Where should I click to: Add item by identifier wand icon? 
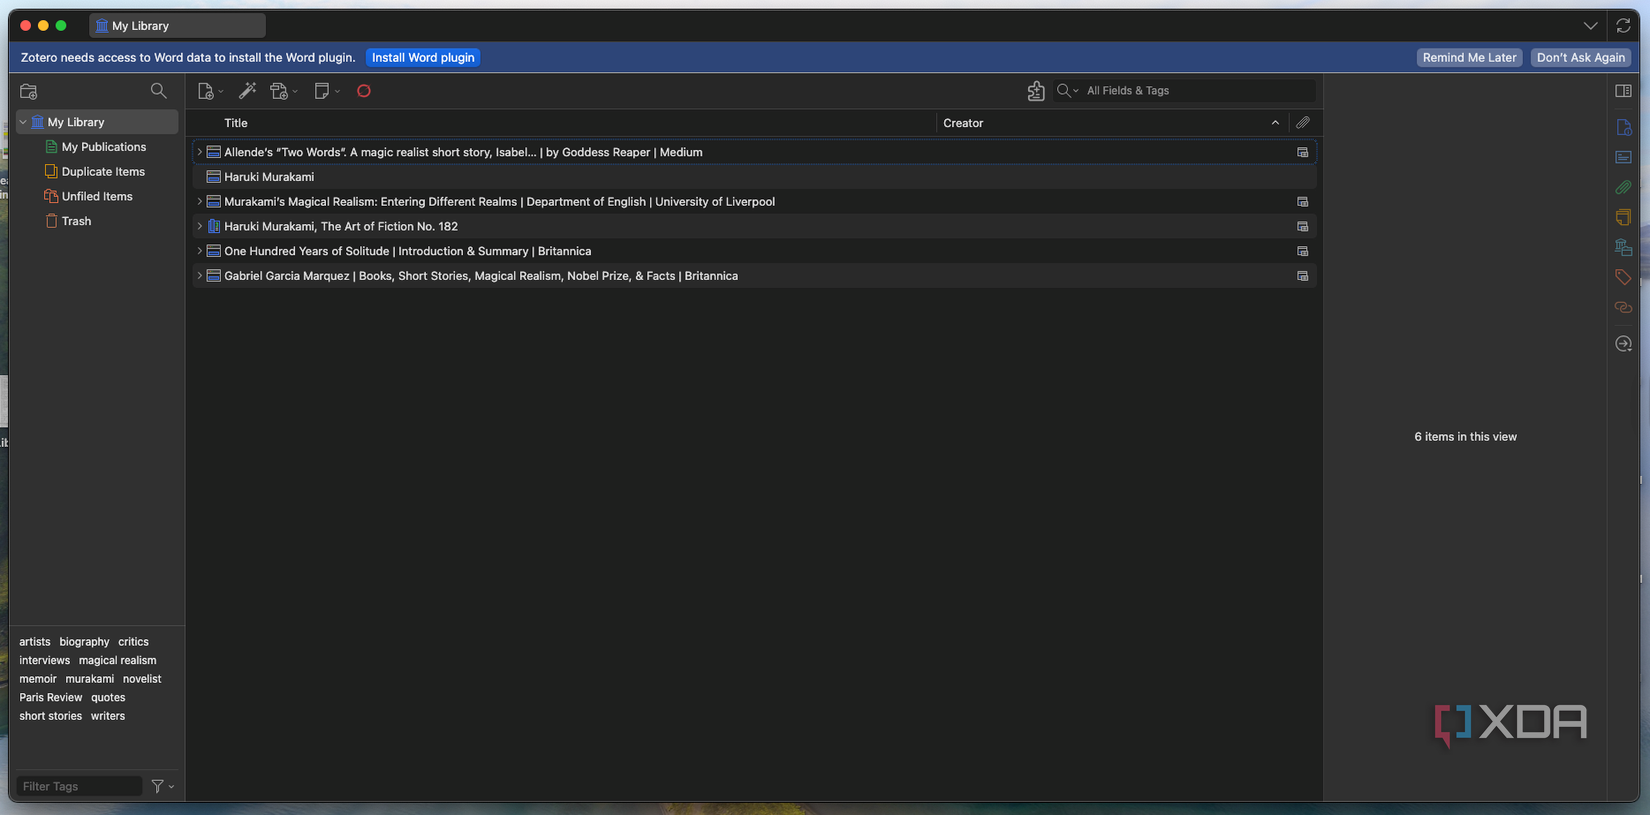pos(247,91)
